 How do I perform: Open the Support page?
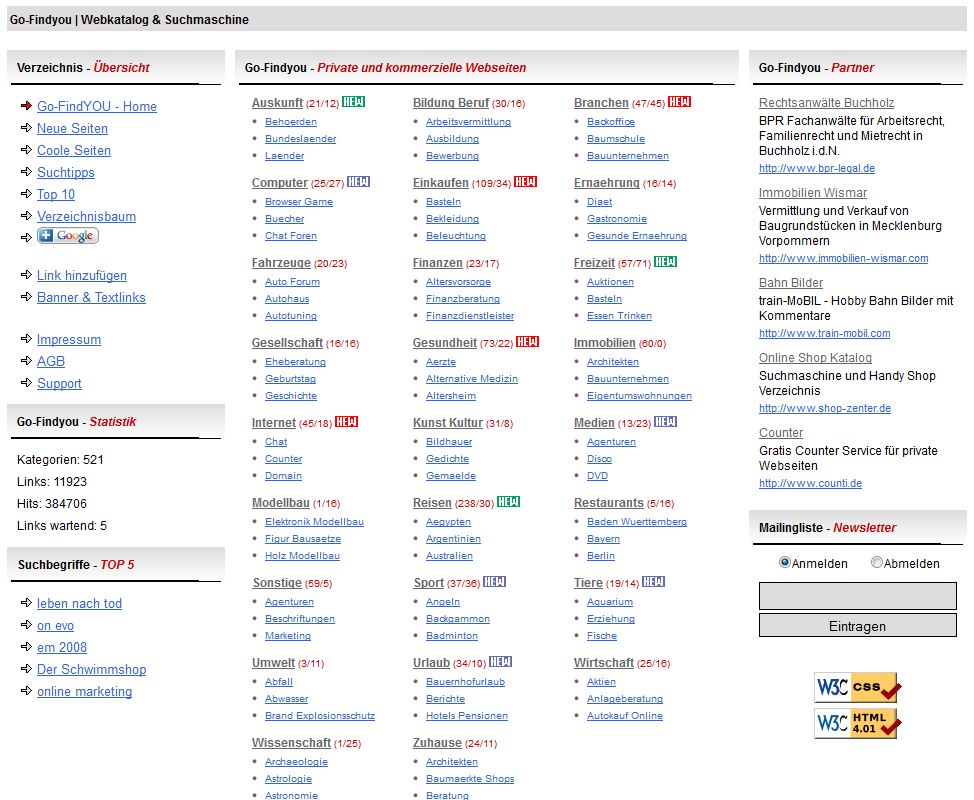(60, 383)
